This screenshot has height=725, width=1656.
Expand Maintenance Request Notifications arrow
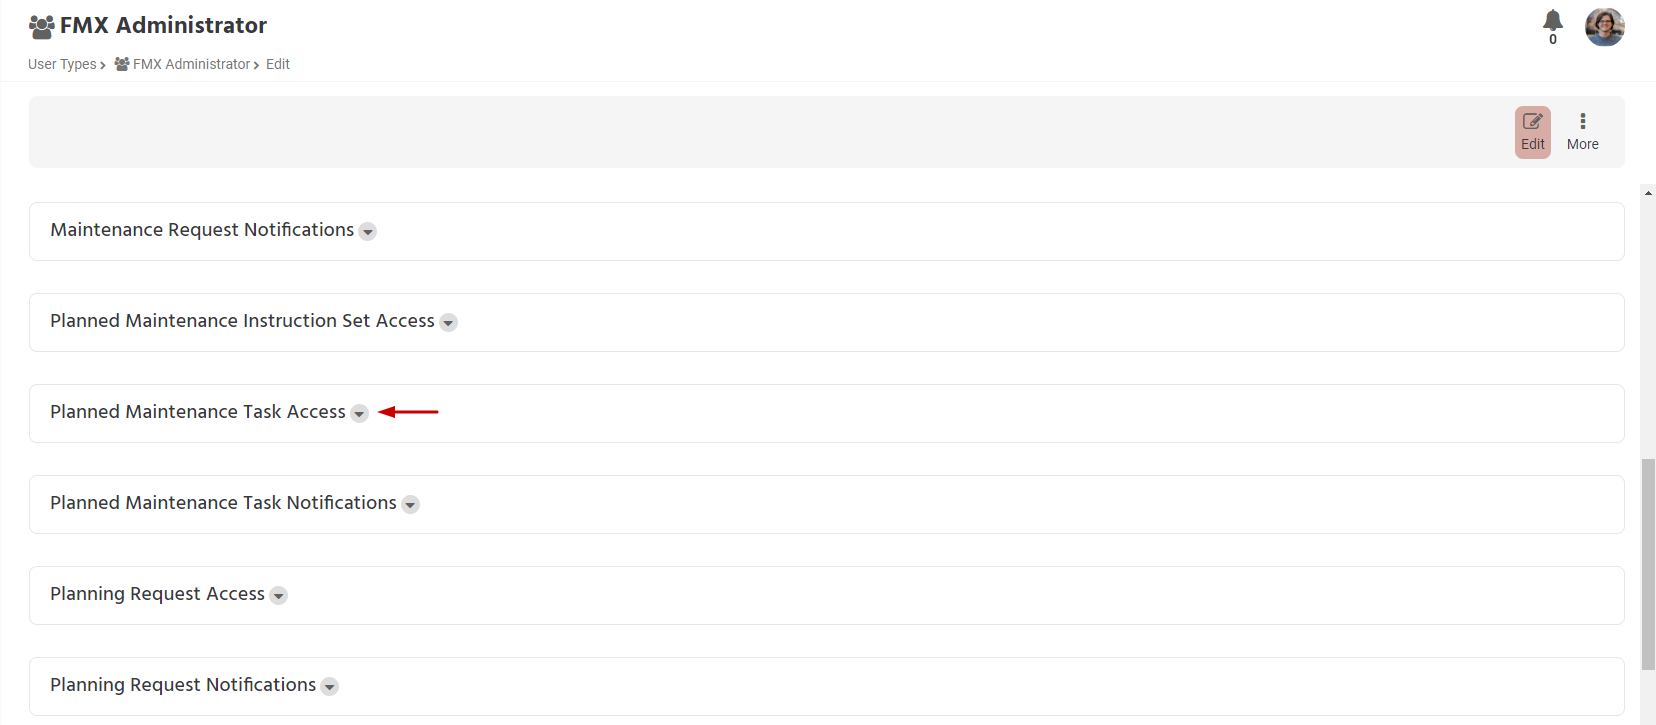click(x=368, y=232)
